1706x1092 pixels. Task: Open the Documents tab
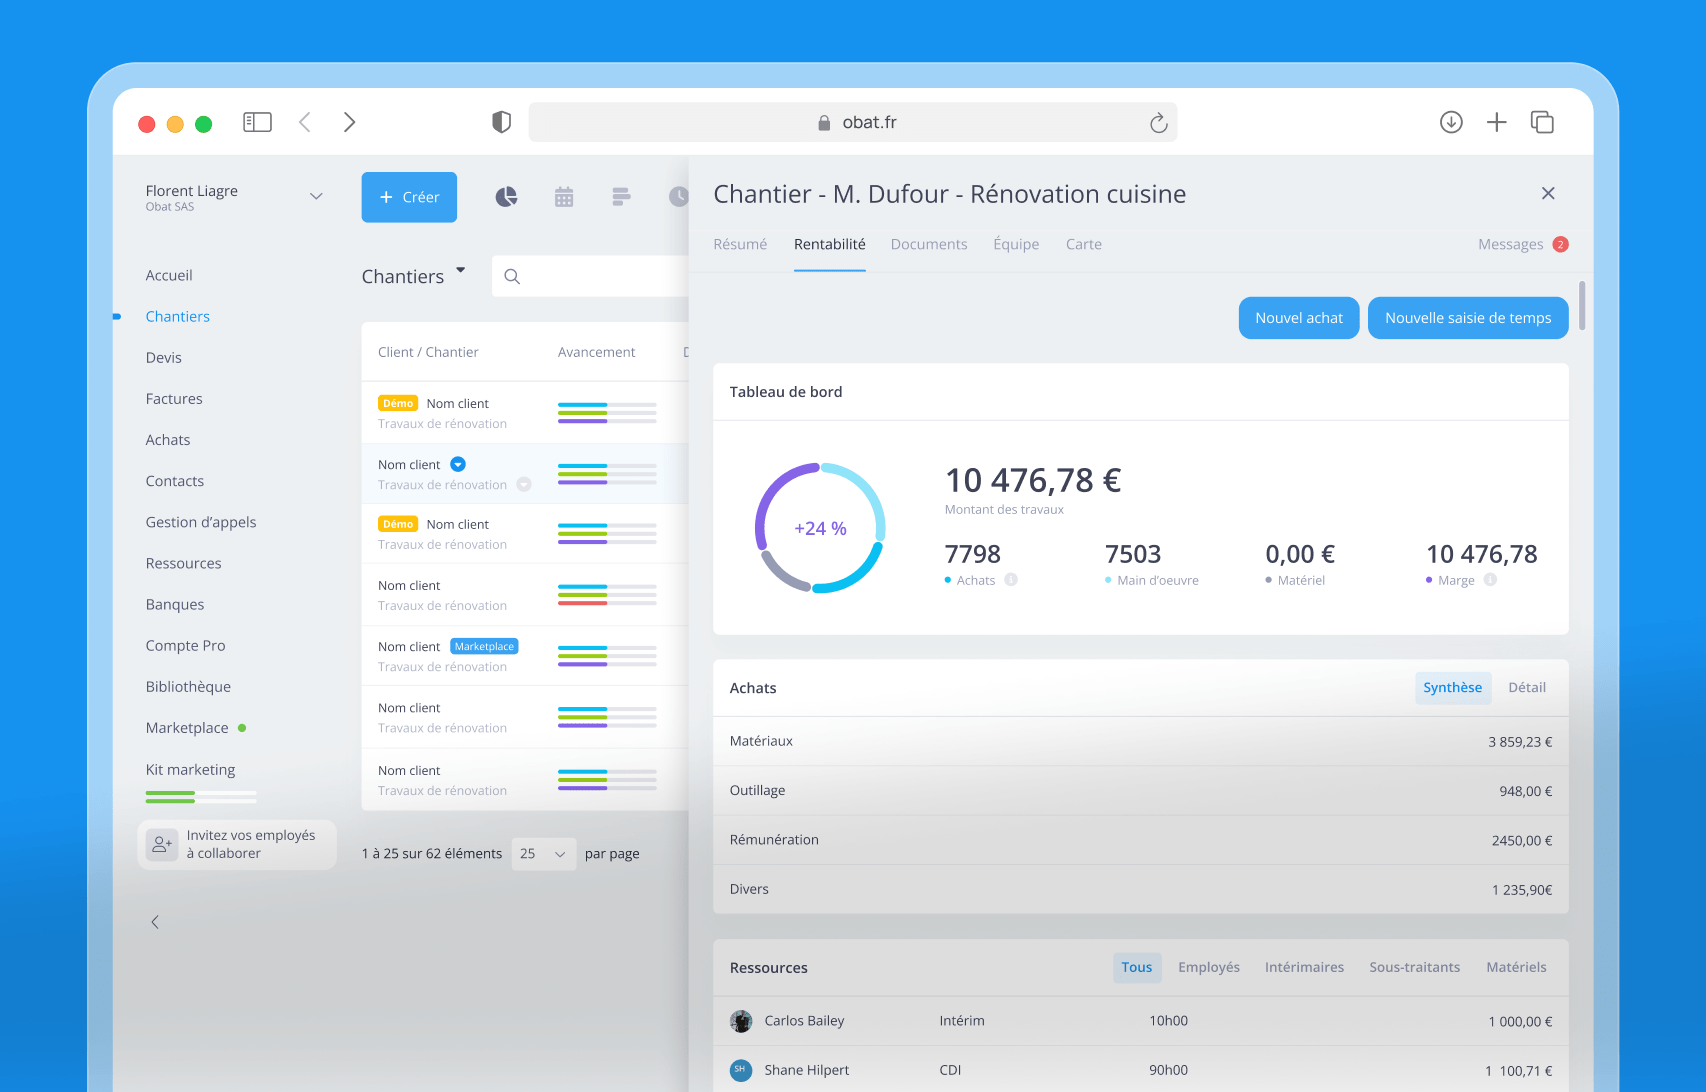(x=929, y=244)
